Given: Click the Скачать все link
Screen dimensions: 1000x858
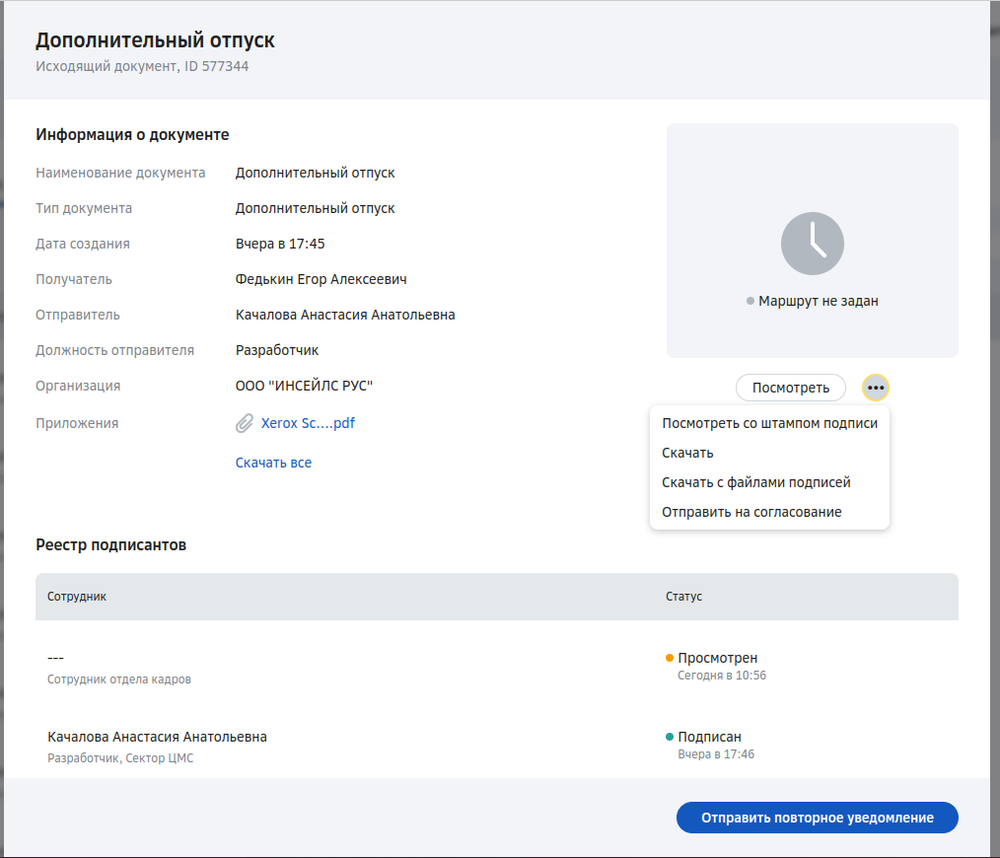Looking at the screenshot, I should [x=273, y=462].
